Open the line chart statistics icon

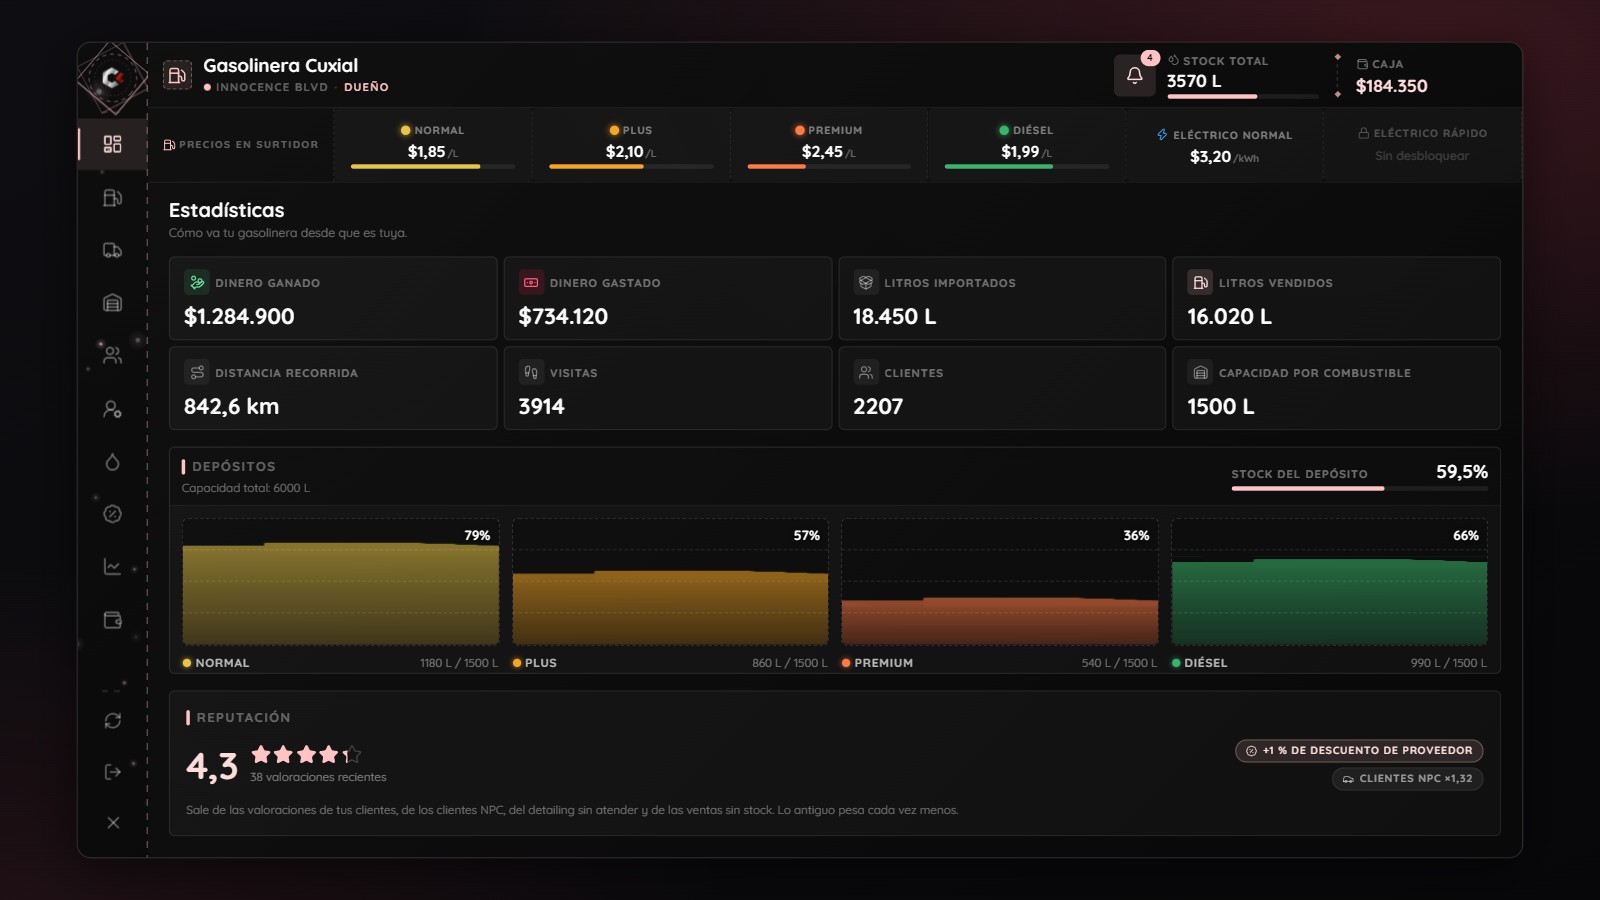112,567
